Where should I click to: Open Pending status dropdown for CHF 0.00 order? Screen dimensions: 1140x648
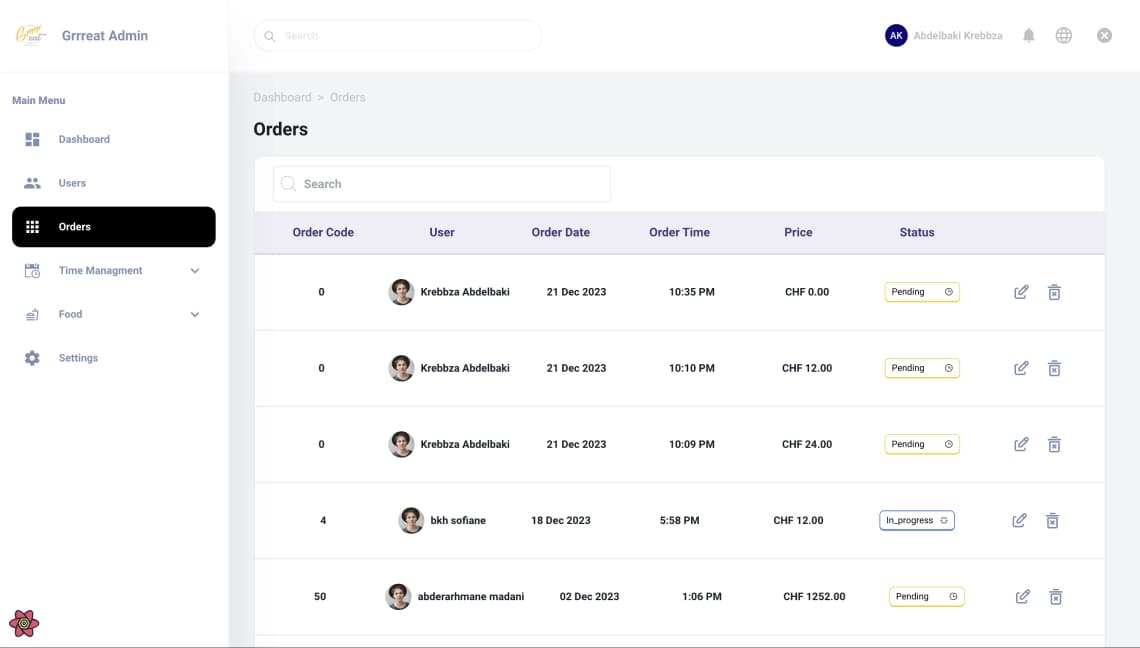[922, 292]
